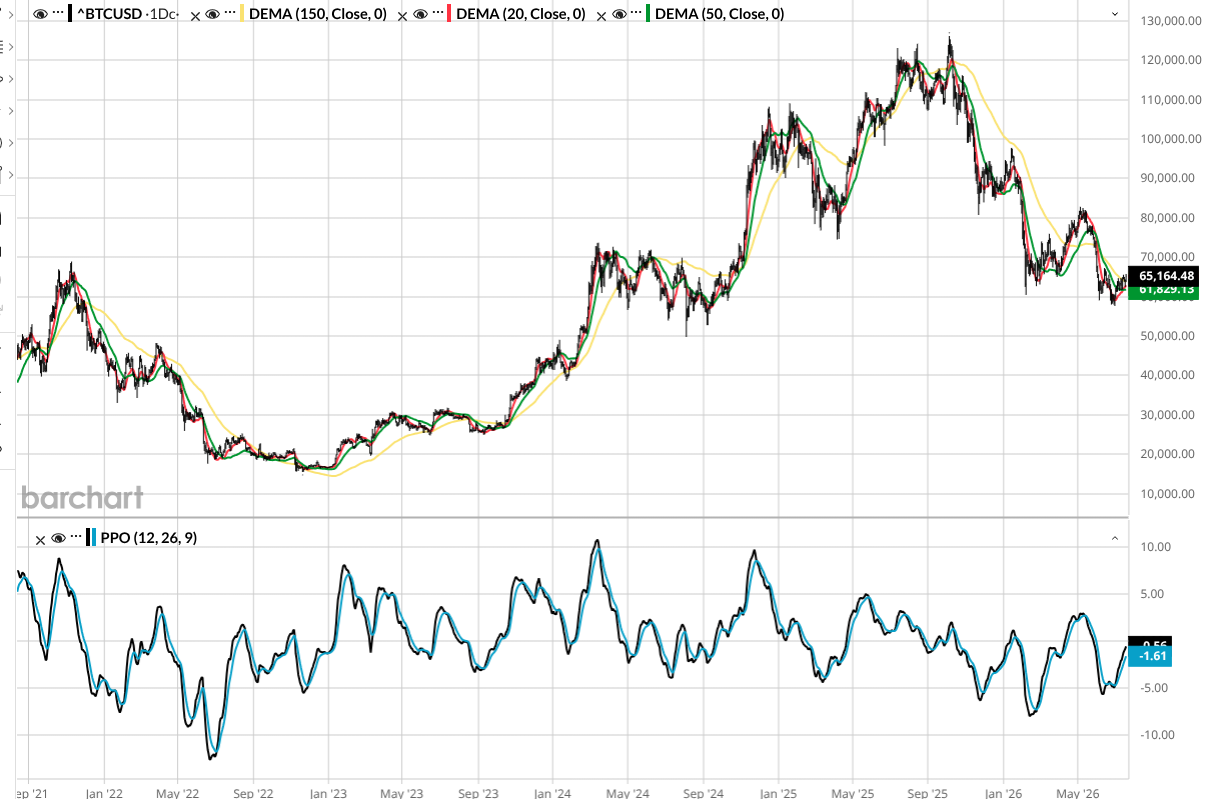Click the 10,000.00 price axis label
The width and height of the screenshot is (1210, 799).
[x=1168, y=494]
